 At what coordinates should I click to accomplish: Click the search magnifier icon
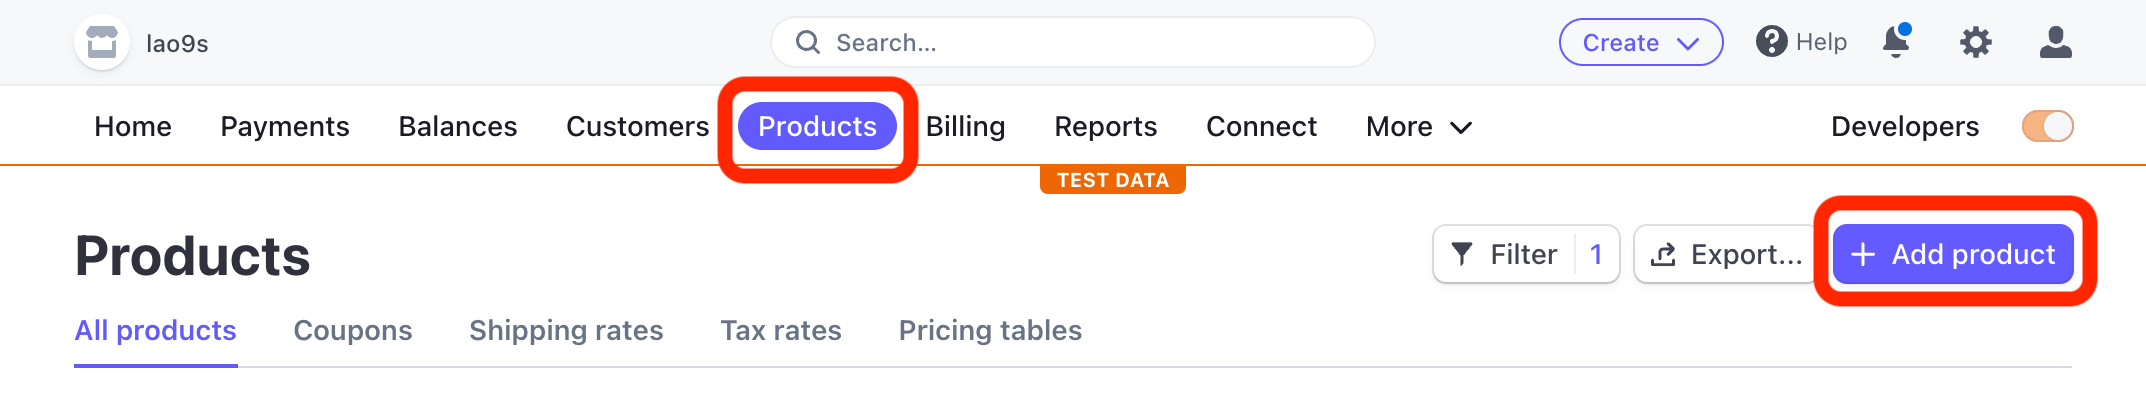pyautogui.click(x=808, y=42)
